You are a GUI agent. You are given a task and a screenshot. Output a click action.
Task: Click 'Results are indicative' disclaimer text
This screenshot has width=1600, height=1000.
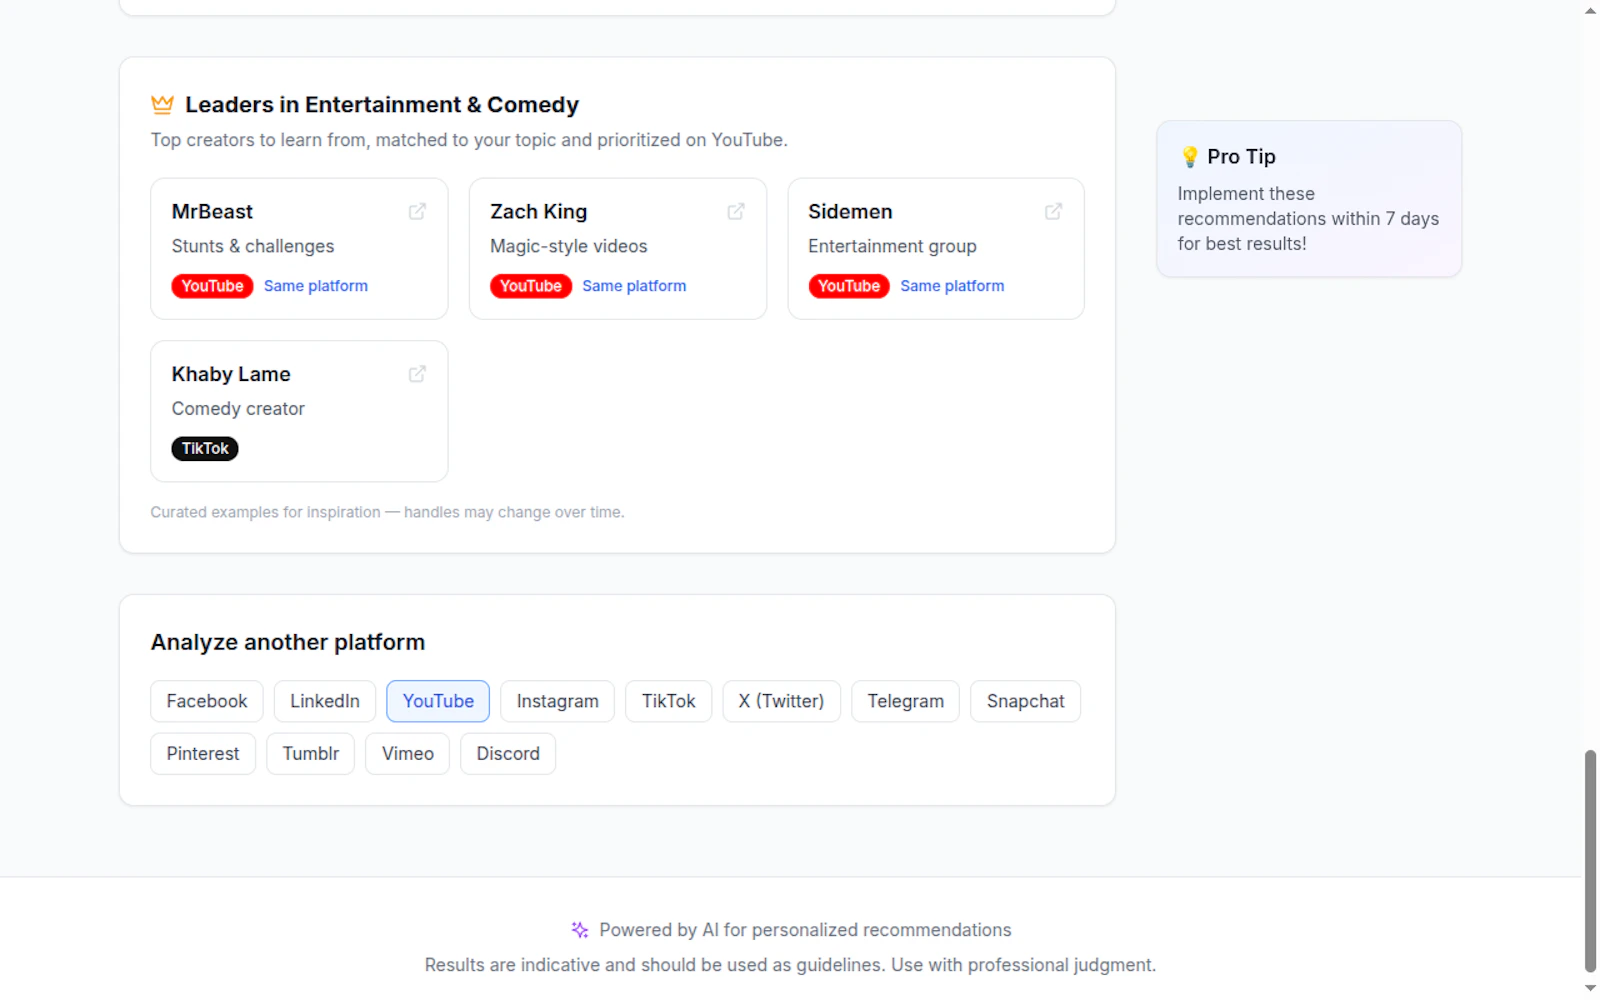point(790,965)
